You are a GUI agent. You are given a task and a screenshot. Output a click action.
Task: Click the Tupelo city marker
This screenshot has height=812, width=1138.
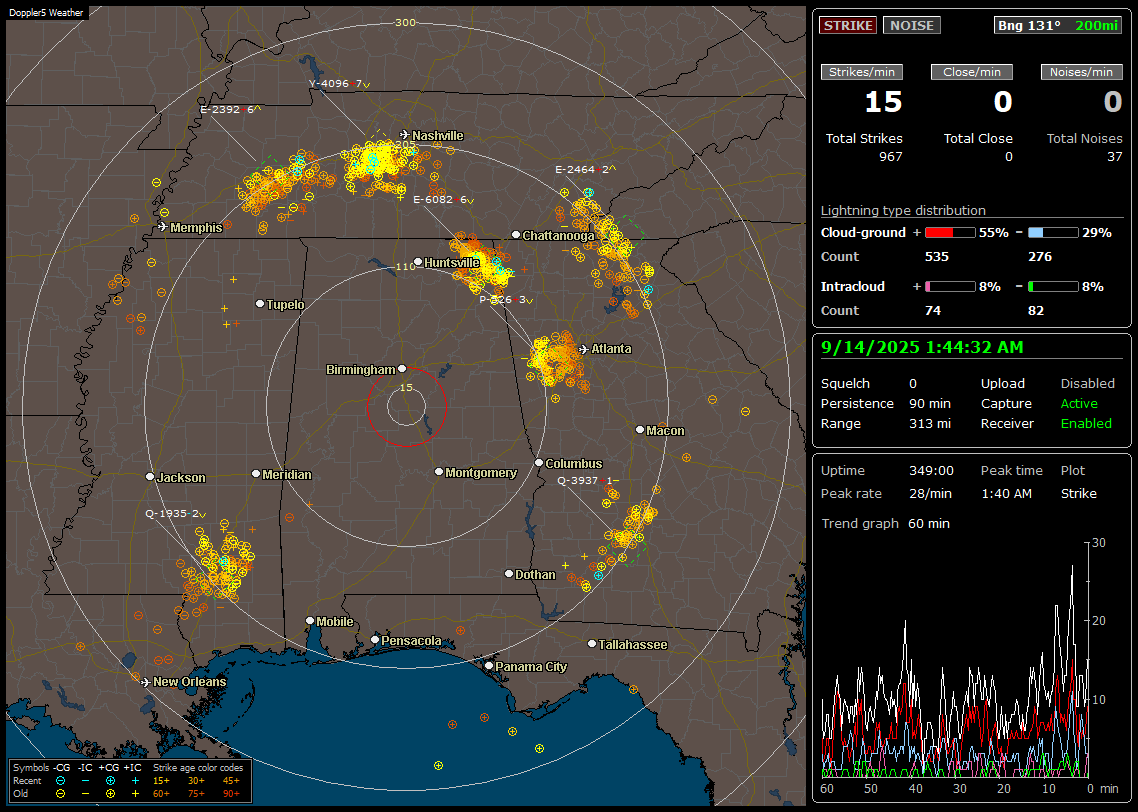click(260, 303)
